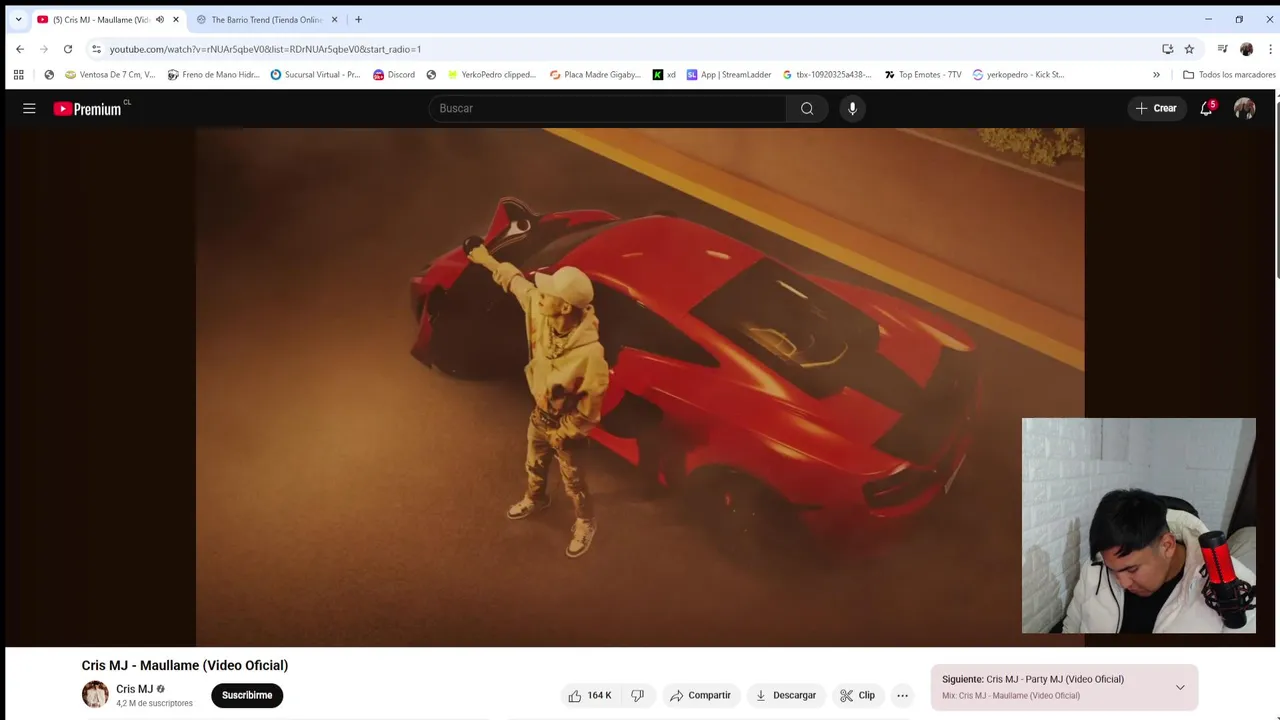Click the Siguiente: Cris MJ - Party MJ text
The image size is (1280, 720).
pyautogui.click(x=1033, y=680)
